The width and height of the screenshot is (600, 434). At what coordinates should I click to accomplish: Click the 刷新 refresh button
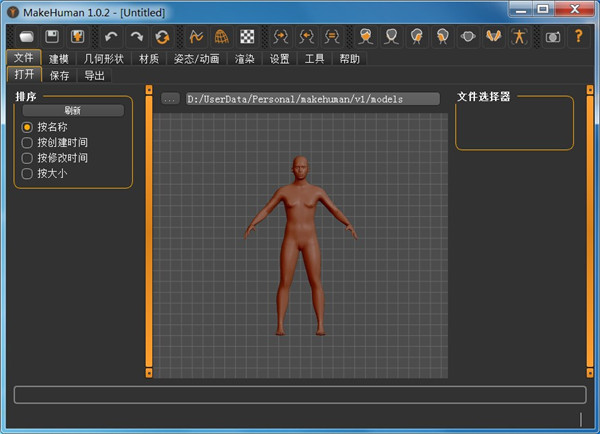(72, 110)
